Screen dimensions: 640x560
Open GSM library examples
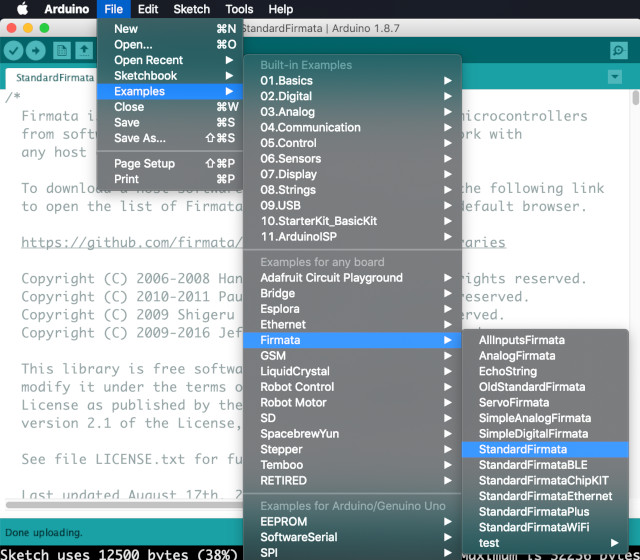352,356
